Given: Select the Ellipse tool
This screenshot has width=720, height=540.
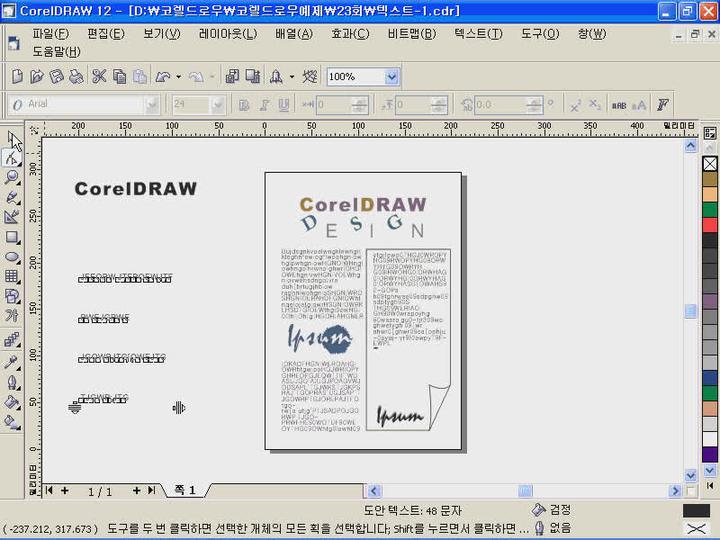Looking at the screenshot, I should click(12, 257).
